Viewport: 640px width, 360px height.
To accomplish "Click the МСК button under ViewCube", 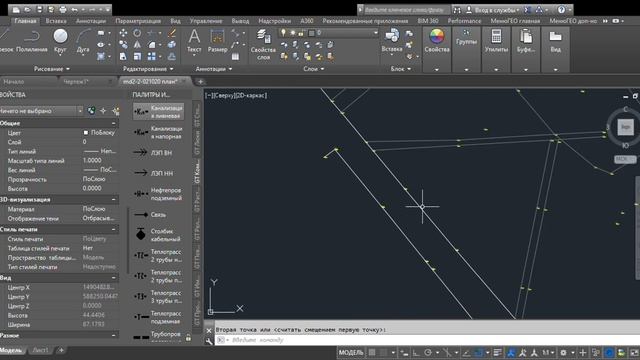I will tap(624, 159).
